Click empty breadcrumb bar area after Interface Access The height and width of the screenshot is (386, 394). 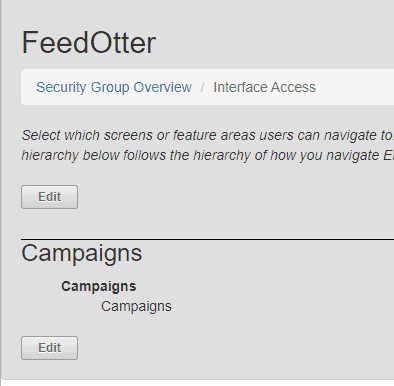[x=355, y=87]
